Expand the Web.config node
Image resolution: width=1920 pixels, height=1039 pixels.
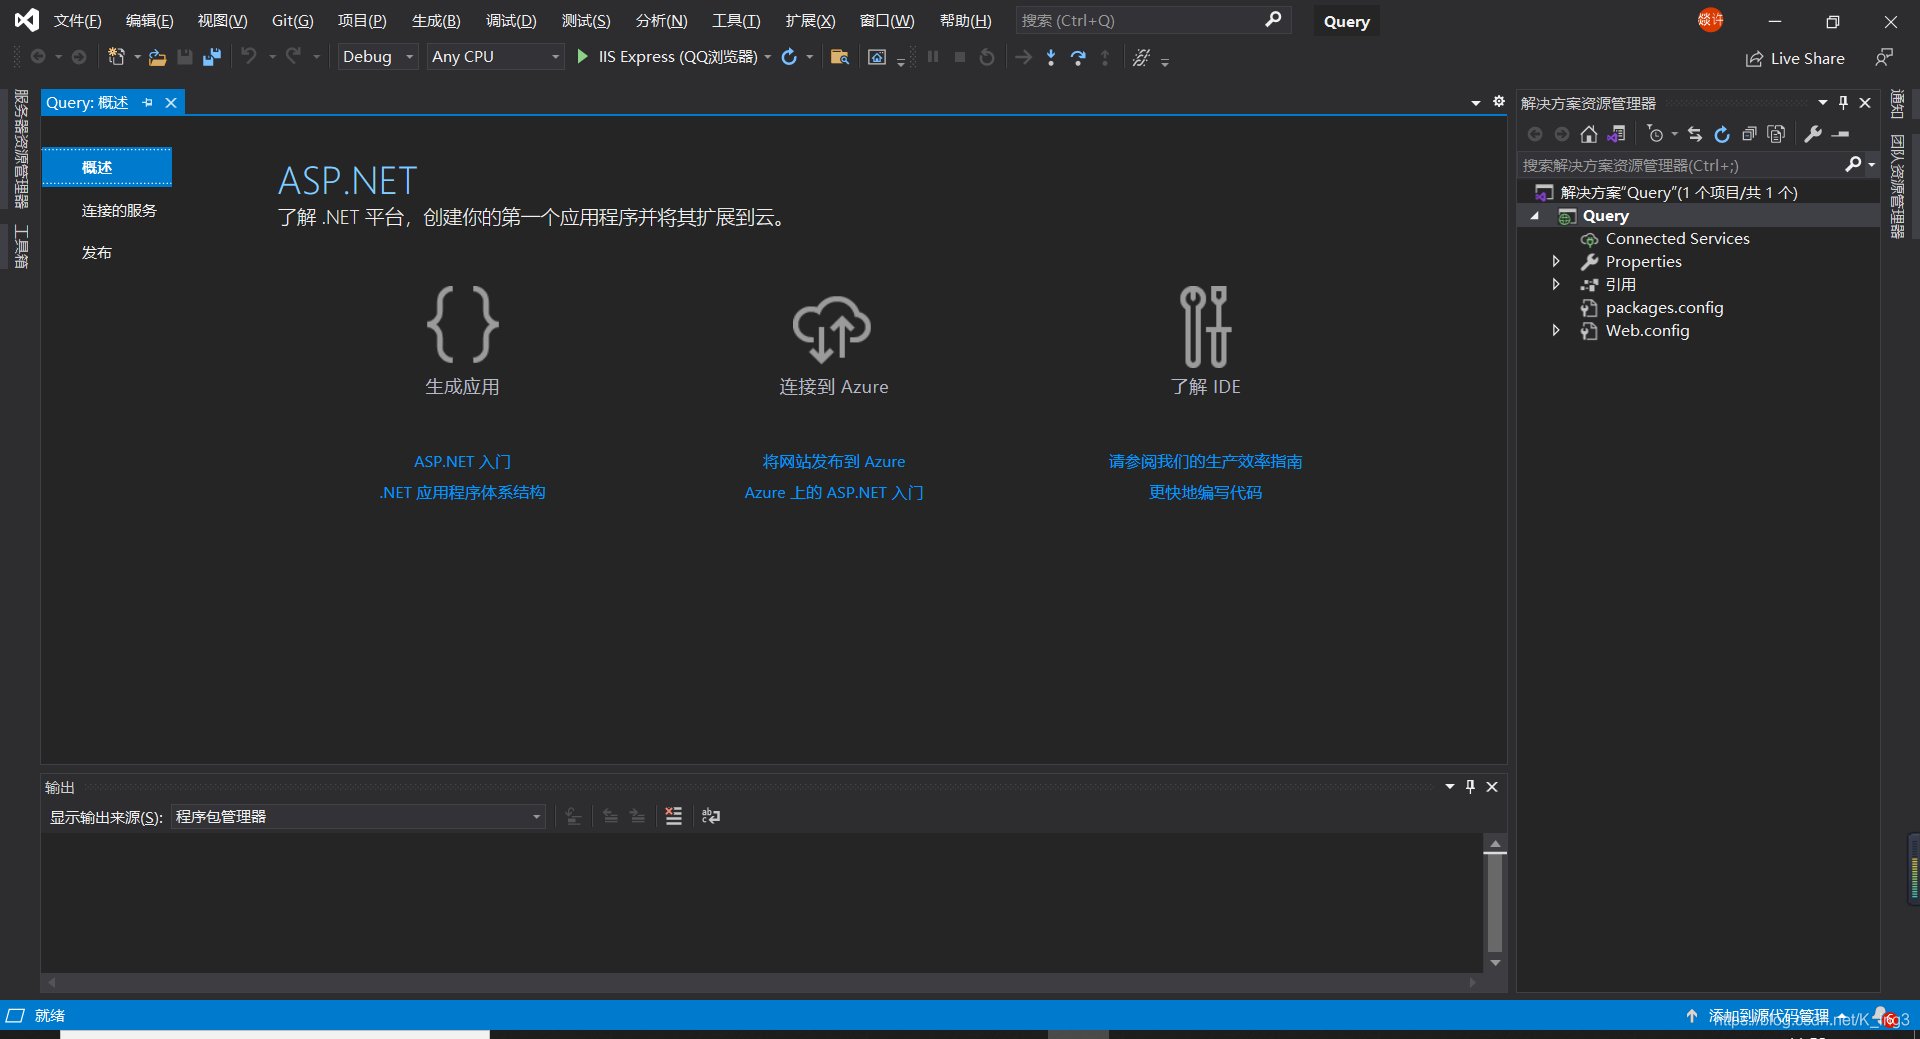(x=1556, y=330)
